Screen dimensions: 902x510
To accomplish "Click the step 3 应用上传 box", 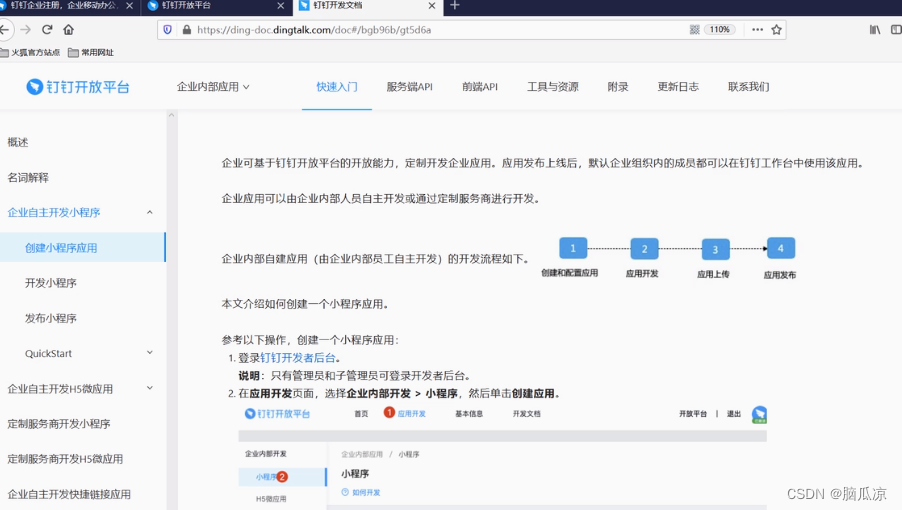I will click(715, 250).
